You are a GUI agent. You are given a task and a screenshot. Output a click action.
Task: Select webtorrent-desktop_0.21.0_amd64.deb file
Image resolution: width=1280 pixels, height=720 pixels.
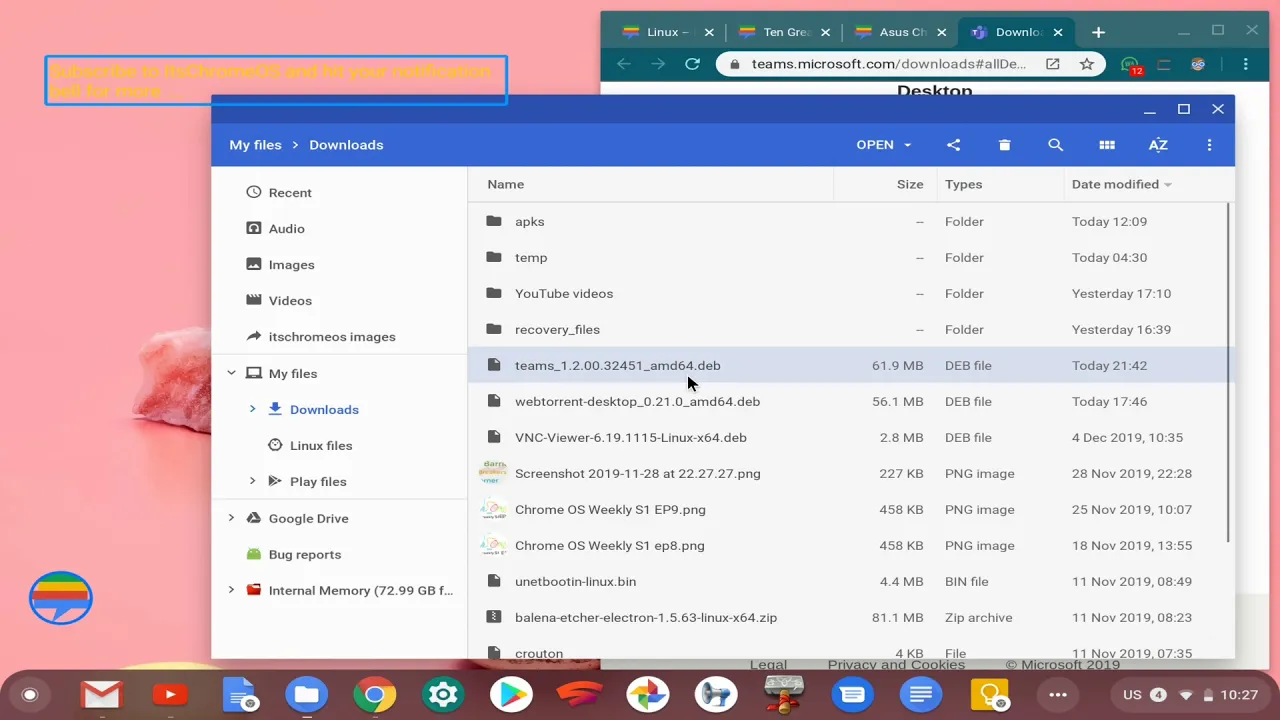846,401
